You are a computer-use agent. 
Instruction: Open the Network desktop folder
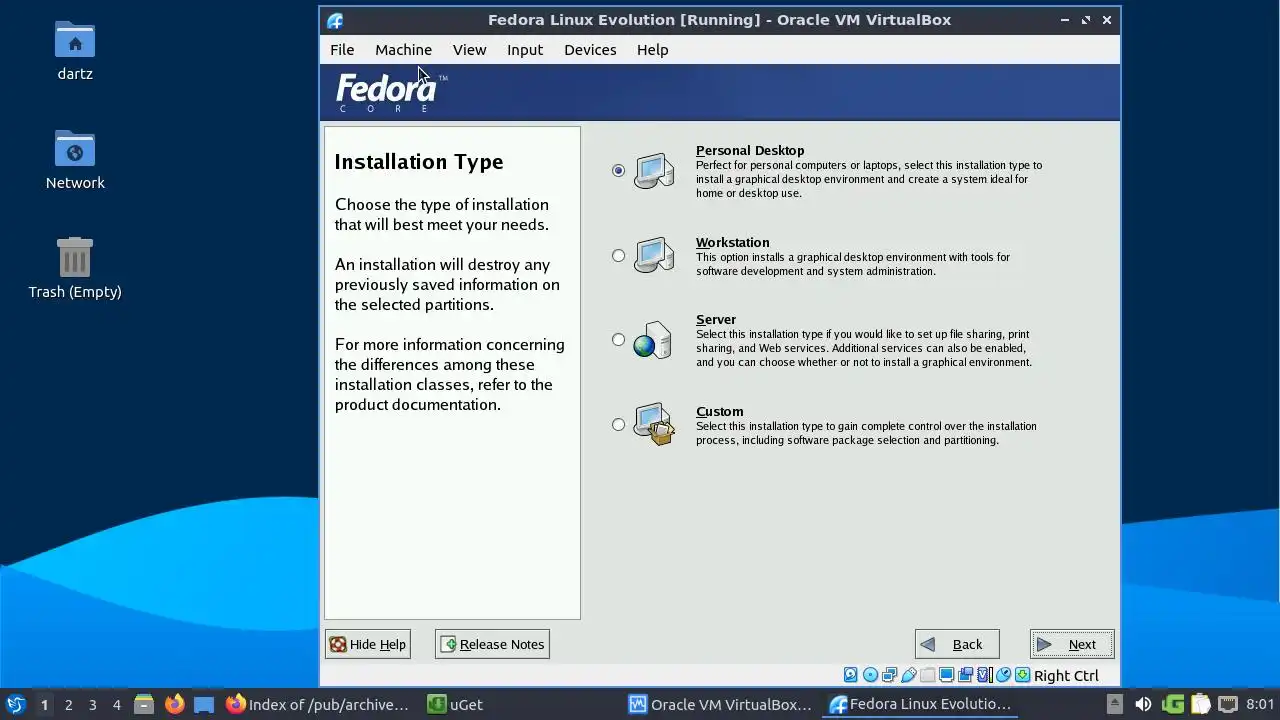point(75,159)
